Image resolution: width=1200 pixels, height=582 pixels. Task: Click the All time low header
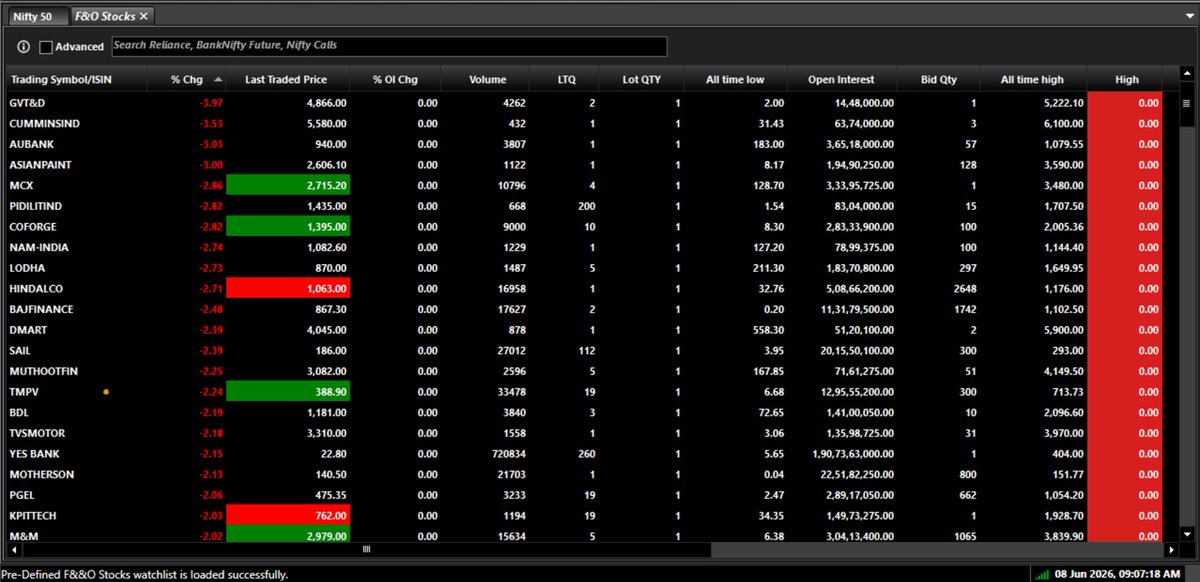(x=735, y=79)
